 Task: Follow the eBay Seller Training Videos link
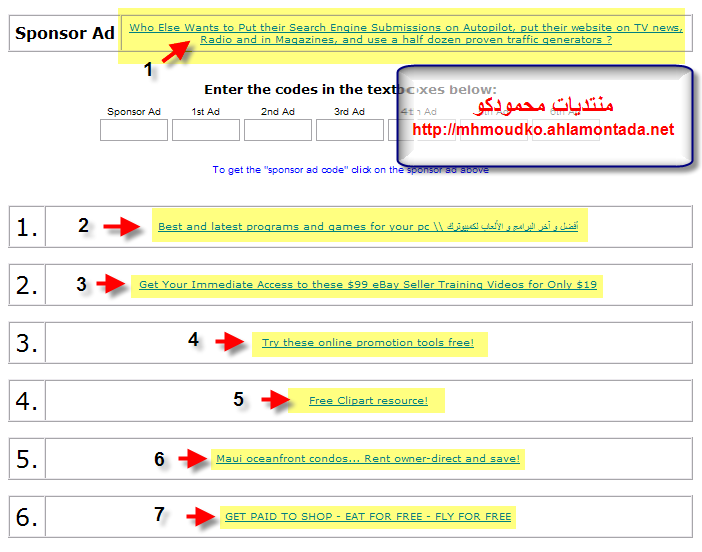(x=367, y=285)
